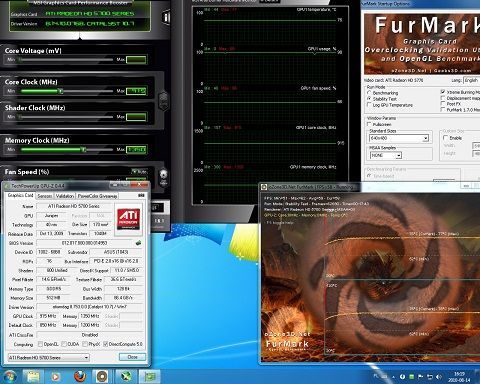This screenshot has width=480, height=384.
Task: Click the FurMark render window title icon
Action: (264, 187)
